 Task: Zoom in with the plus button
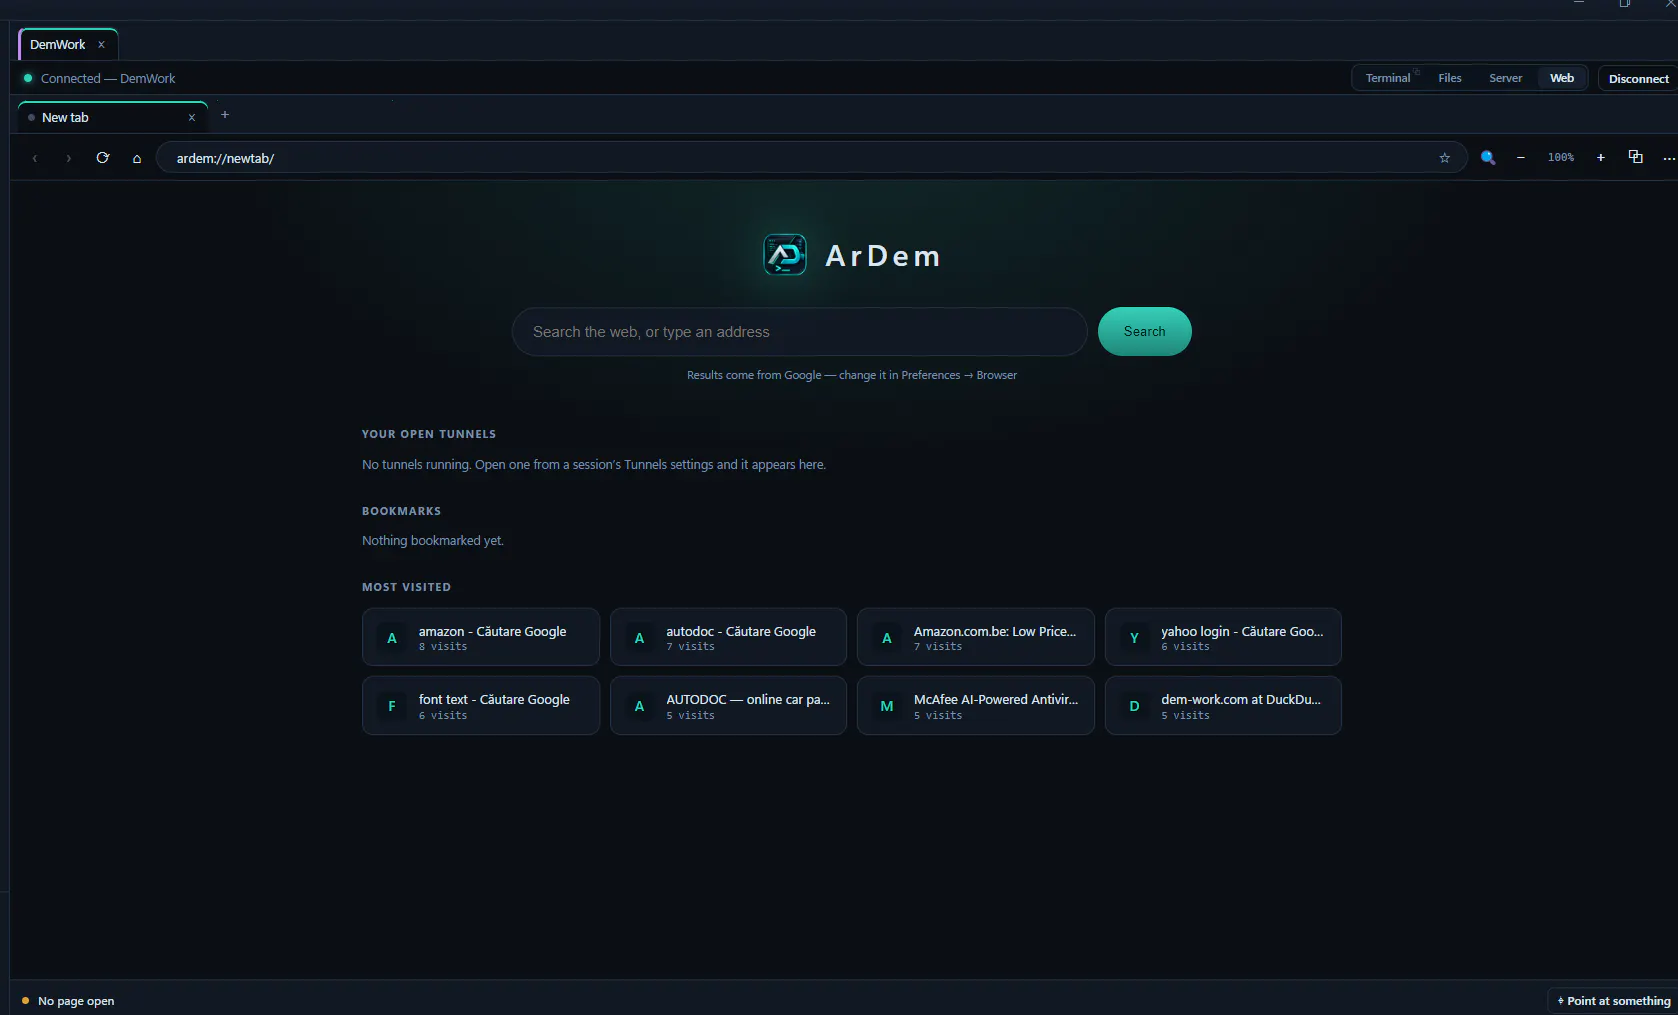[1601, 158]
